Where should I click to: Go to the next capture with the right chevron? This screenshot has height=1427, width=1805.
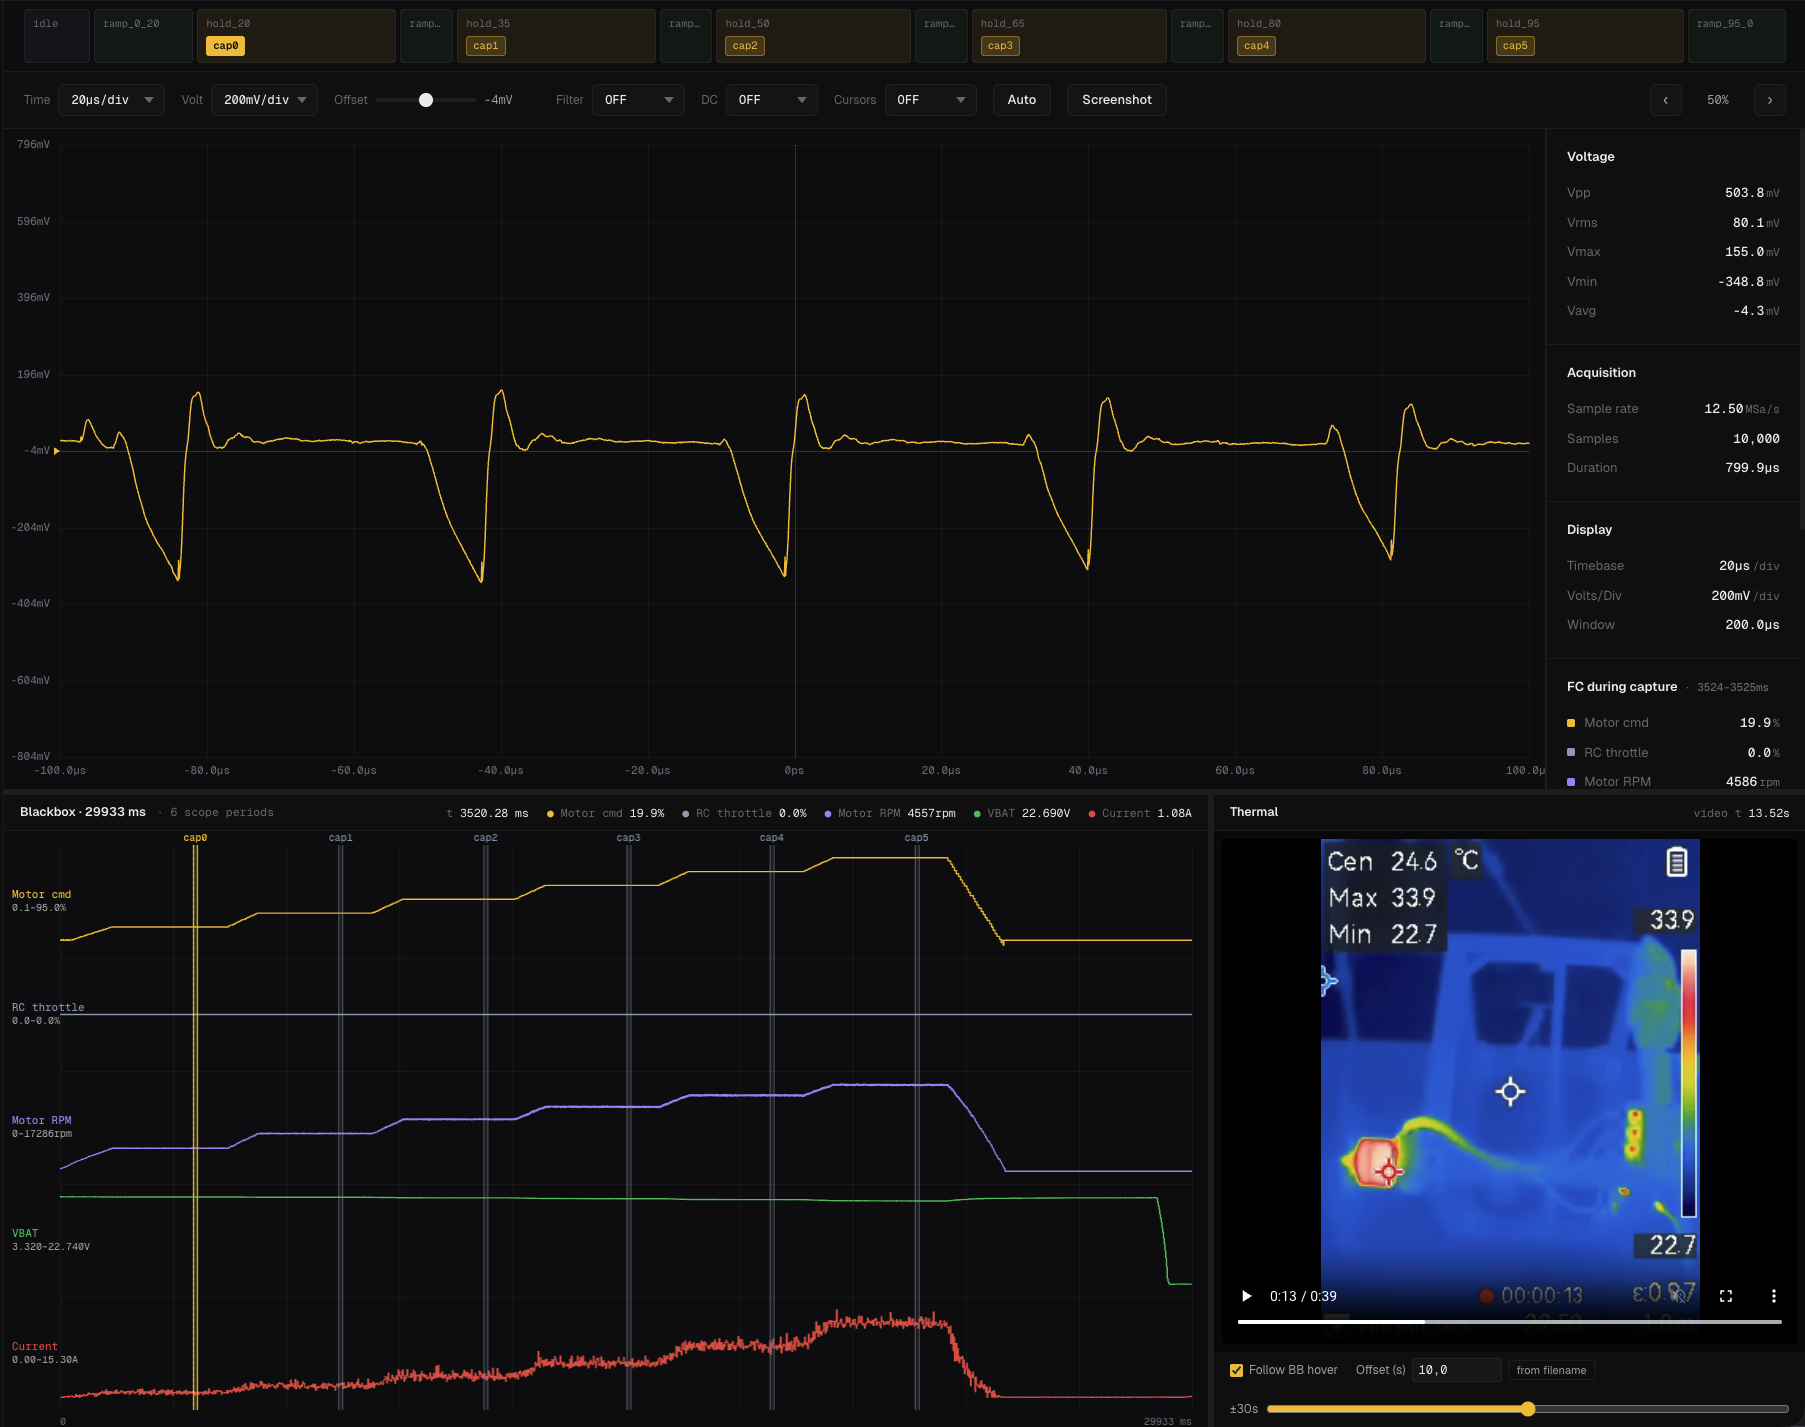tap(1770, 100)
